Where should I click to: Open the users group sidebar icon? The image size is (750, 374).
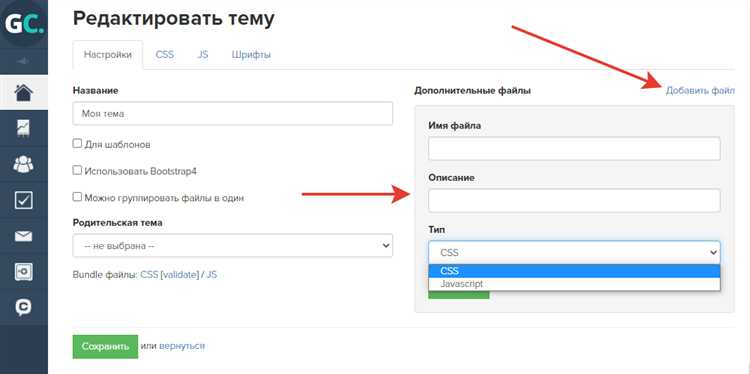(23, 164)
